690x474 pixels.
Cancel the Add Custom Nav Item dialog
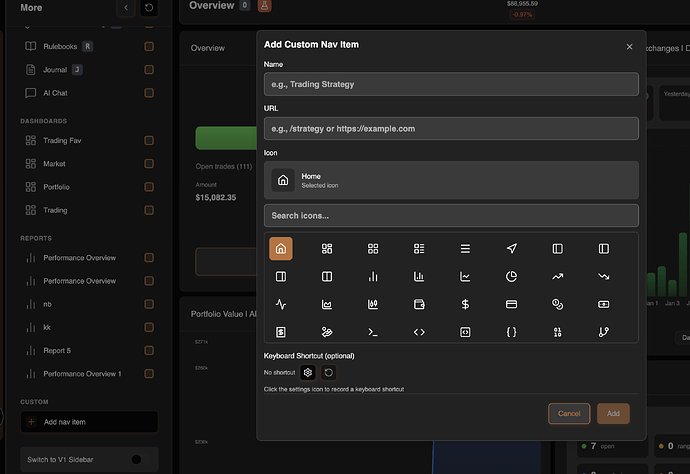(569, 414)
